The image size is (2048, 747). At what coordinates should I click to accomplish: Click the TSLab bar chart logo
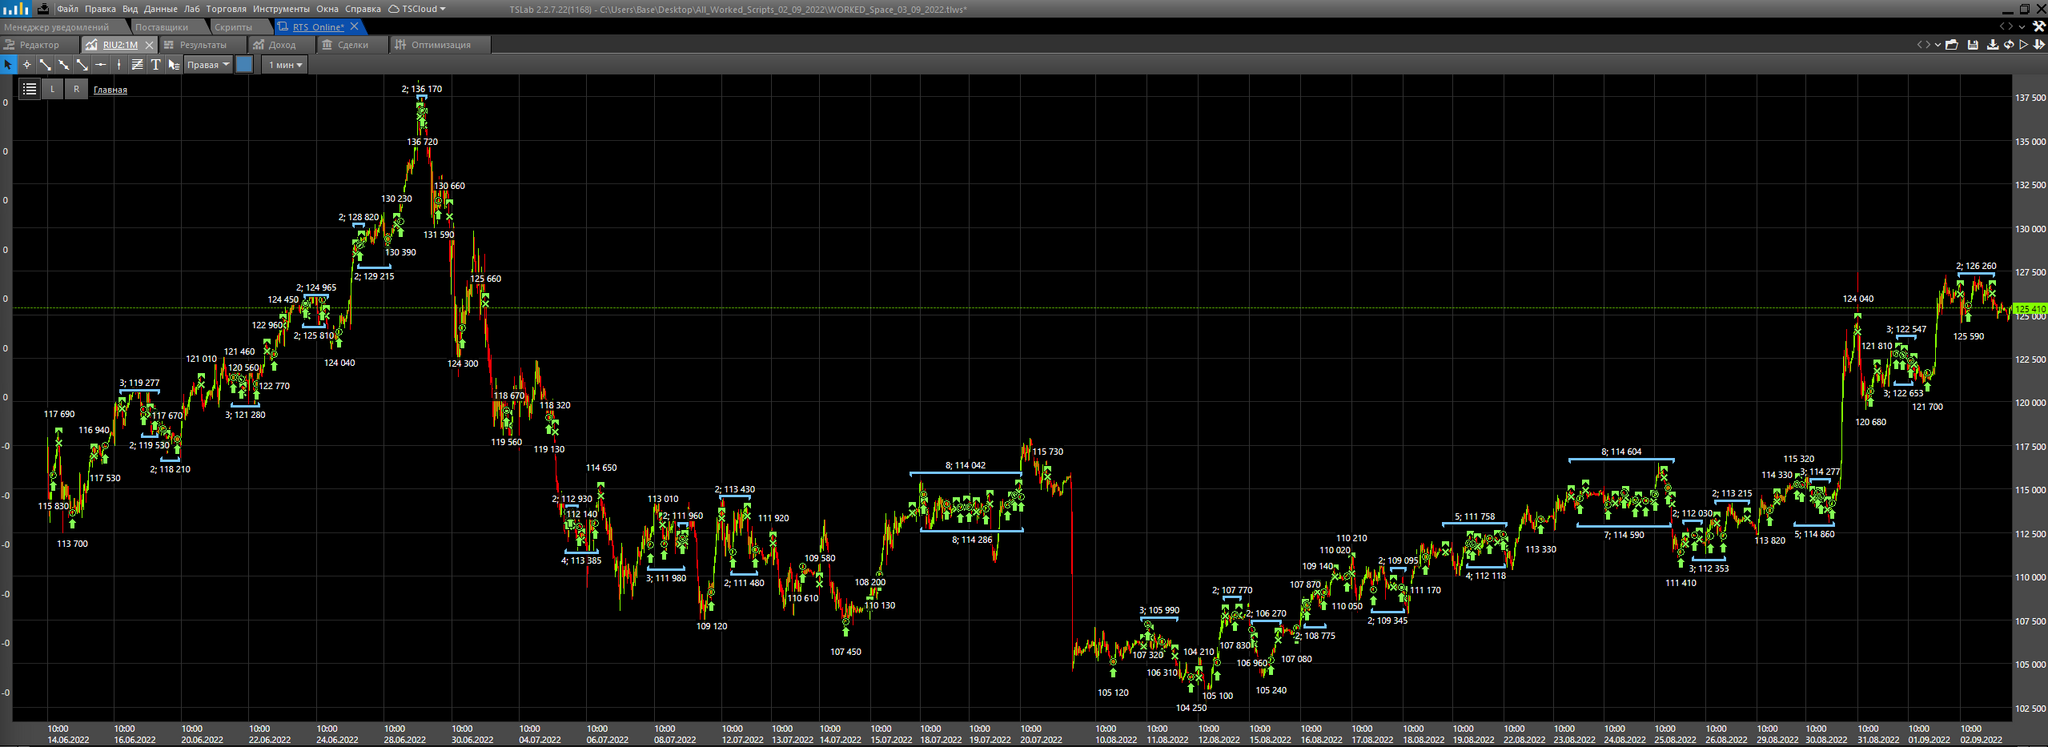click(x=17, y=8)
